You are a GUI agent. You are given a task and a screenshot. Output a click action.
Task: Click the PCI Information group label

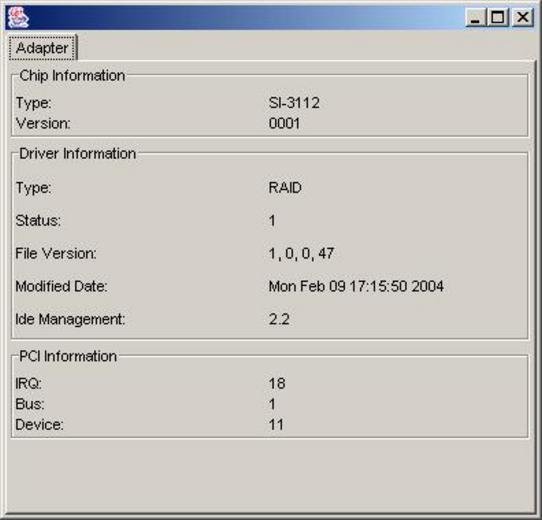pyautogui.click(x=68, y=356)
